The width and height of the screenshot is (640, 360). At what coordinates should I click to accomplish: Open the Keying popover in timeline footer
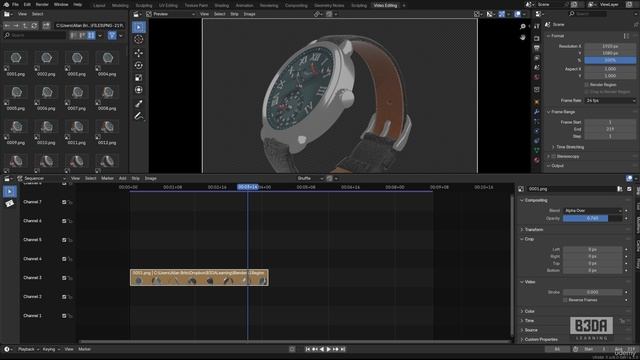click(51, 349)
